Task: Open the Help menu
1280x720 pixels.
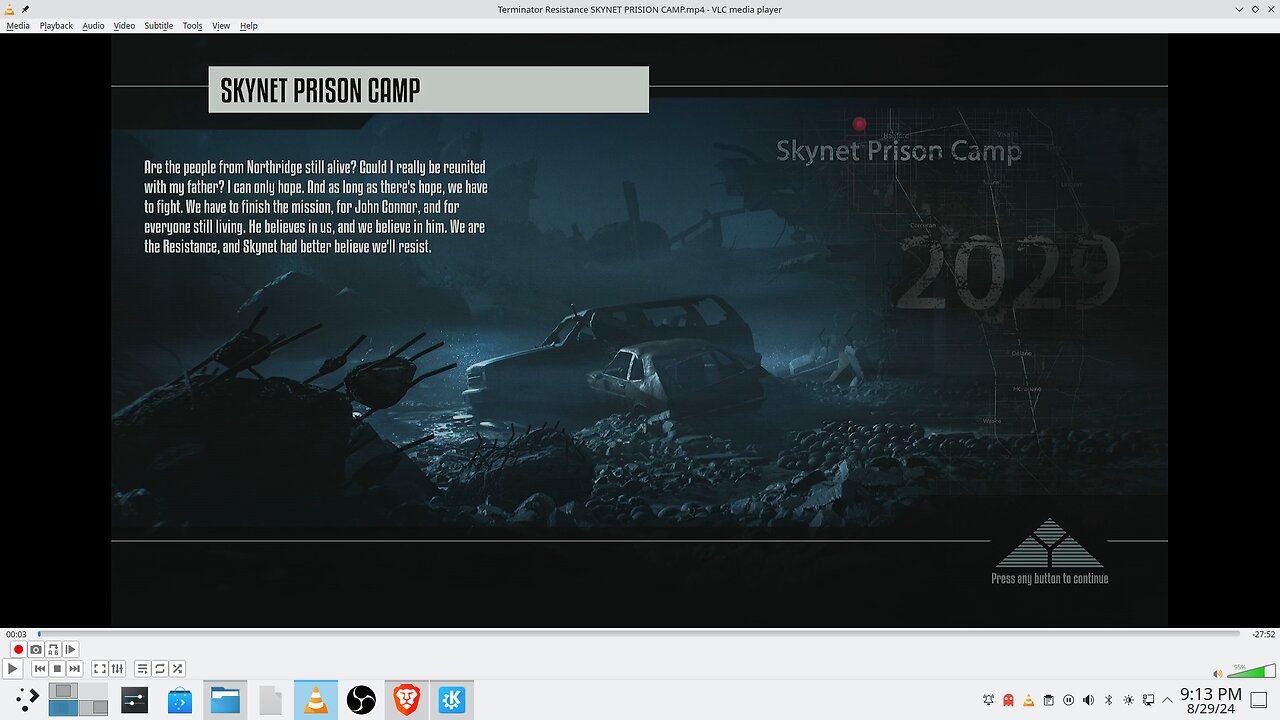Action: coord(248,25)
